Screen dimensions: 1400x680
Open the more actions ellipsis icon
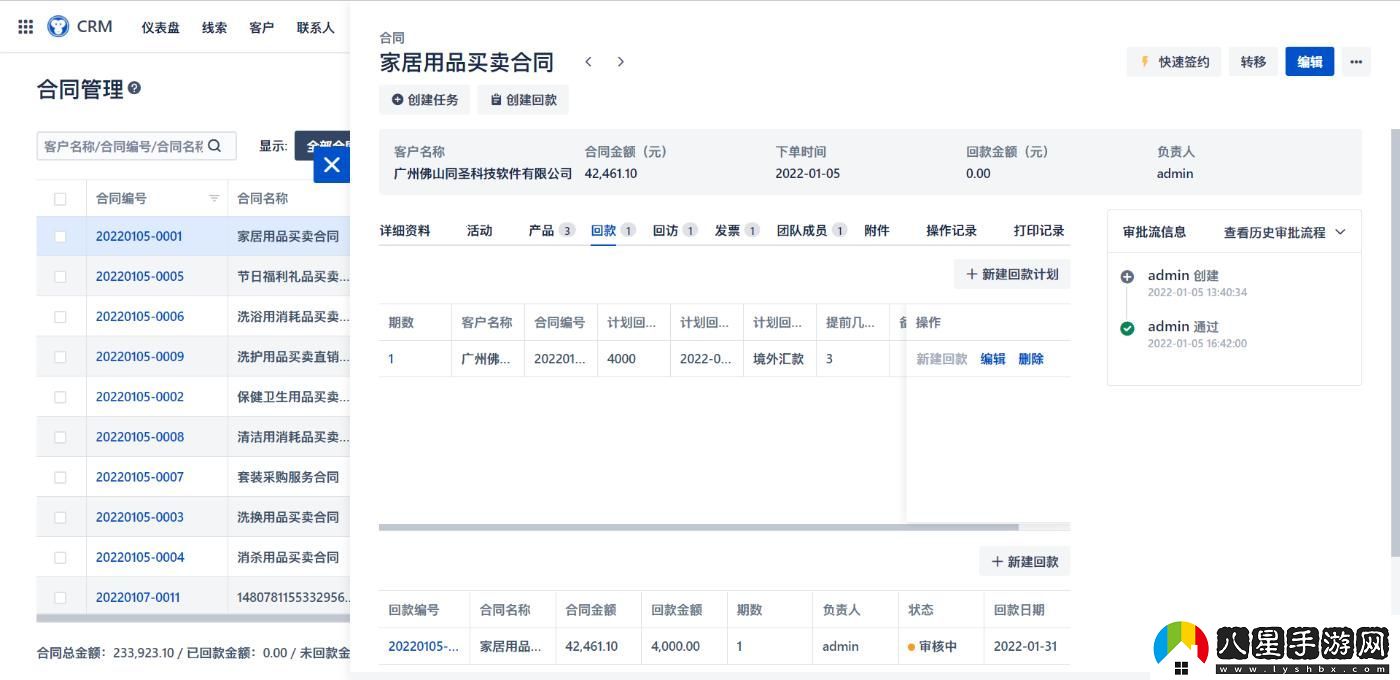coord(1356,61)
